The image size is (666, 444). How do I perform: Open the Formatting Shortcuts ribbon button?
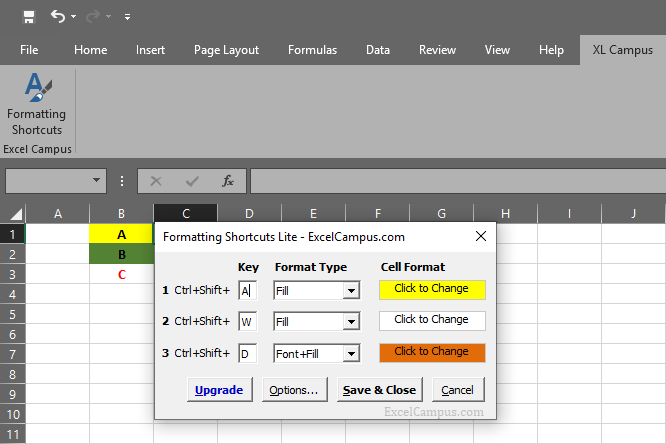[x=37, y=104]
